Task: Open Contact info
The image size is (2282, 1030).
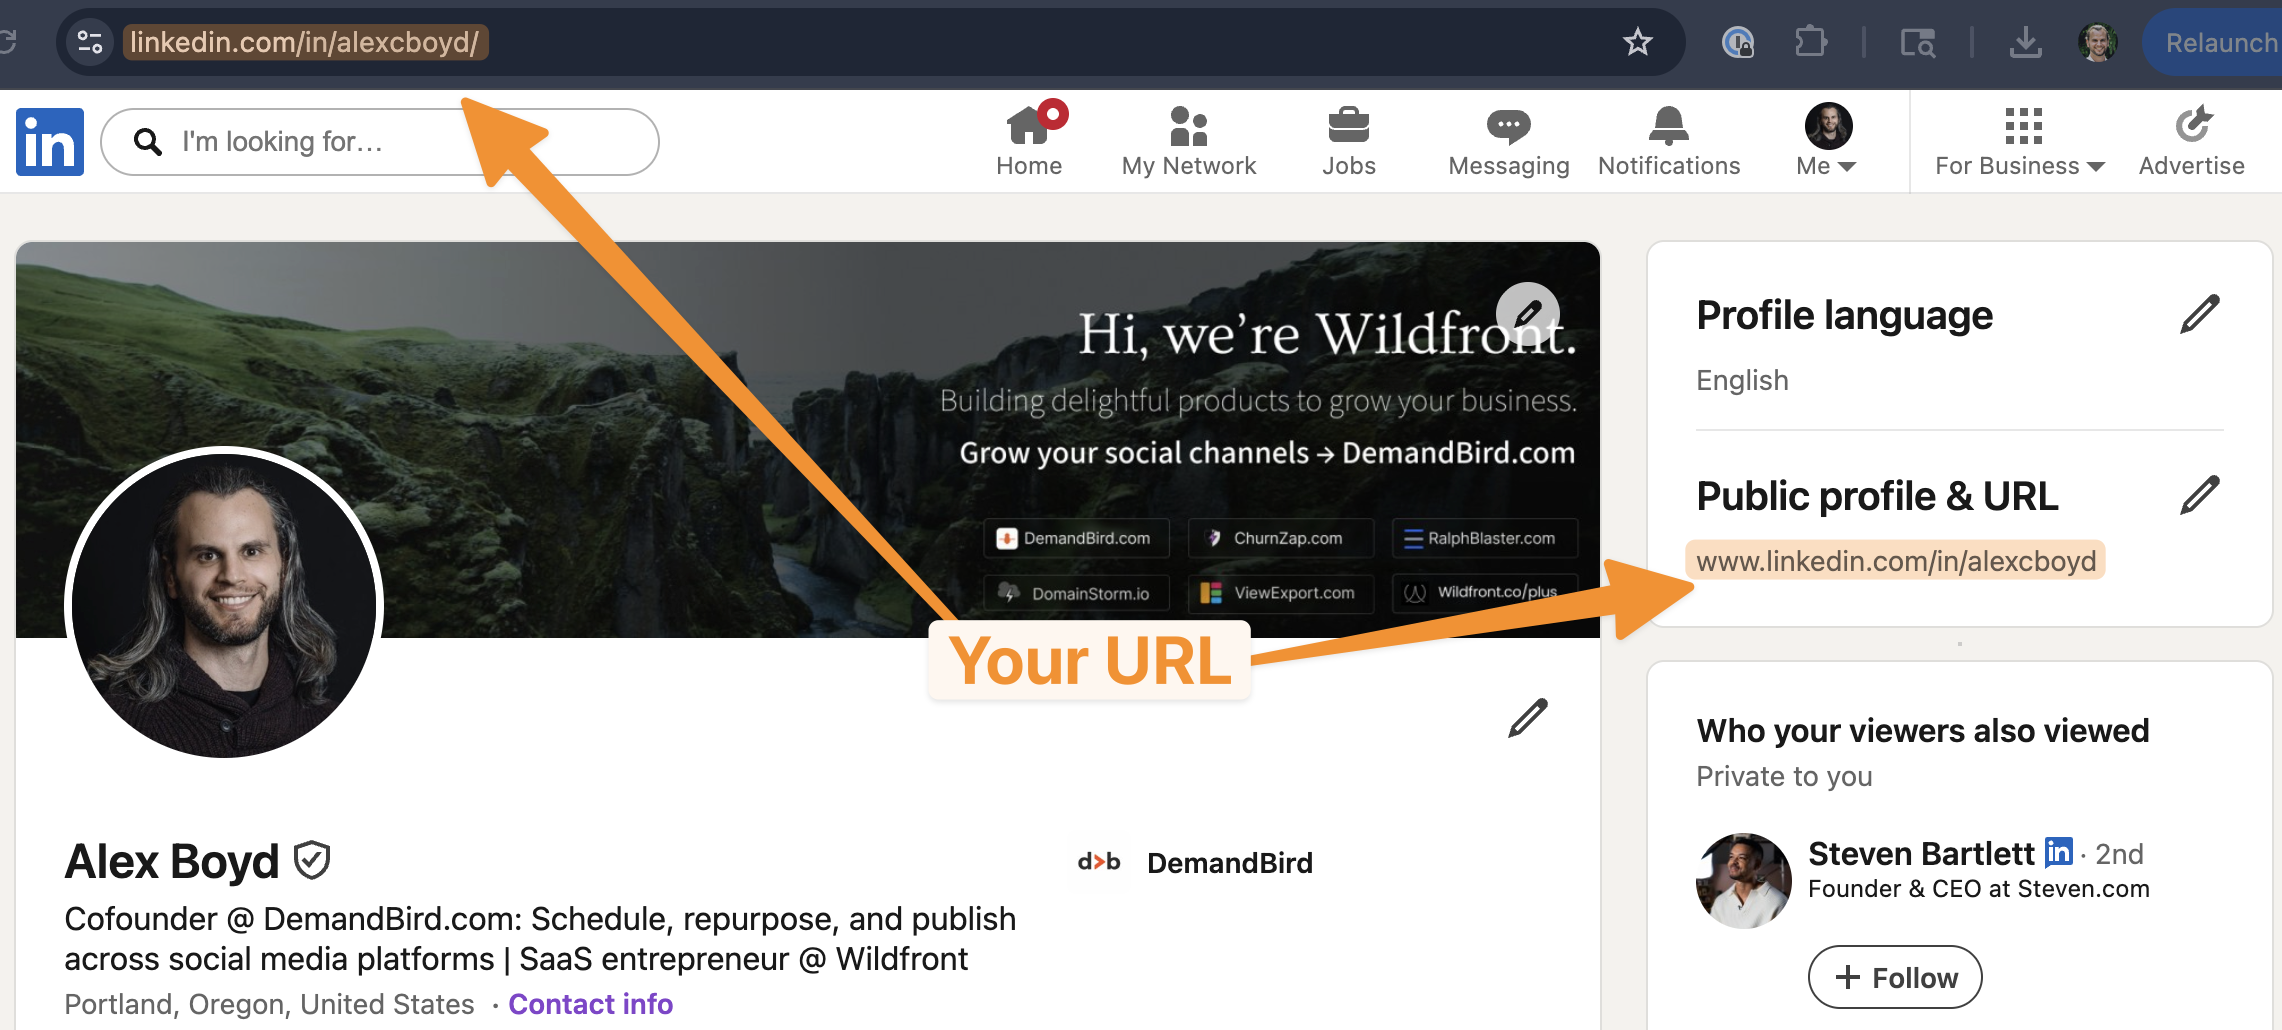Action: (x=590, y=1004)
